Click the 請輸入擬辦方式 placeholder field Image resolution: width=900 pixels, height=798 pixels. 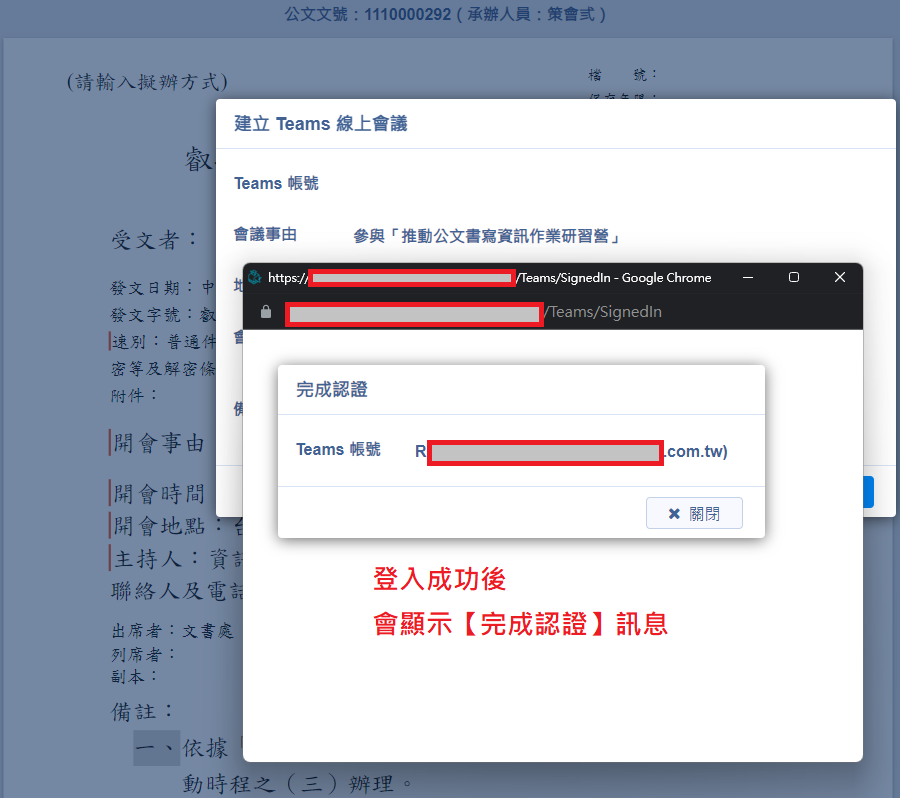pos(147,82)
